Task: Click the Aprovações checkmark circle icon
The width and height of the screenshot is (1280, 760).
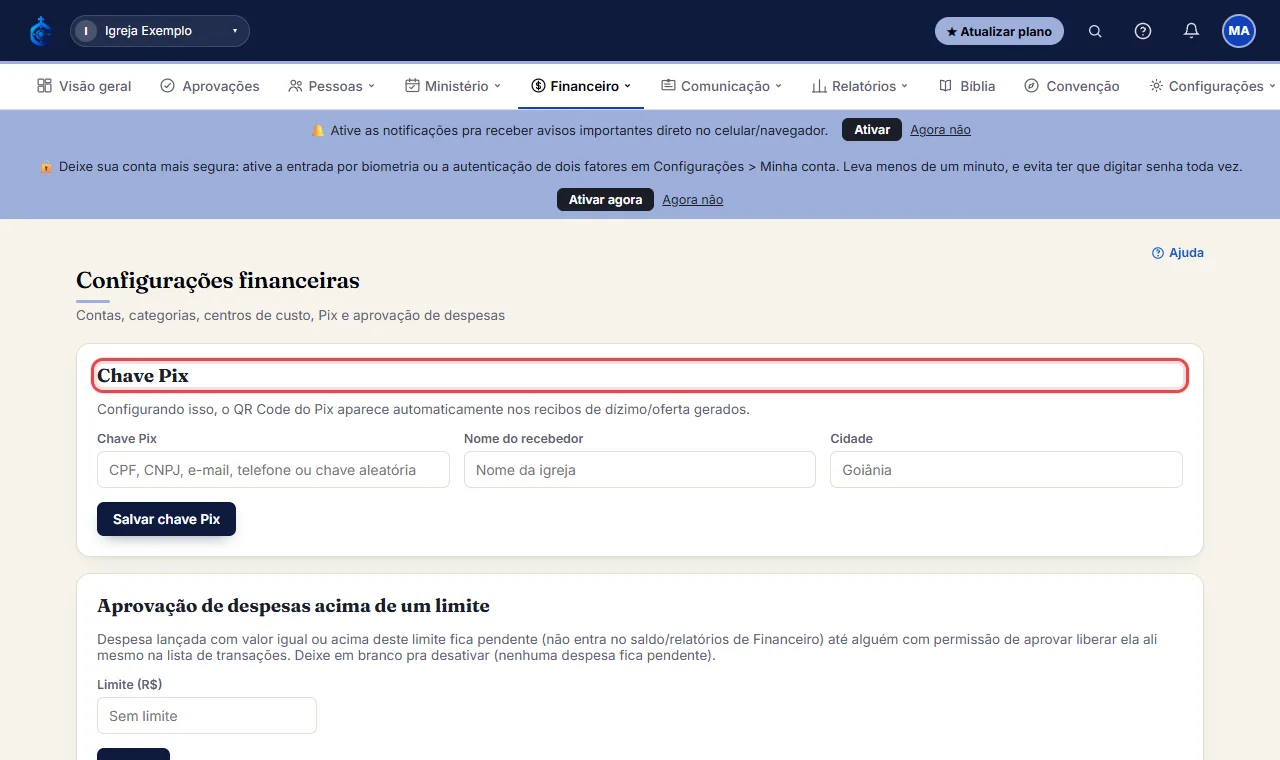Action: (x=167, y=86)
